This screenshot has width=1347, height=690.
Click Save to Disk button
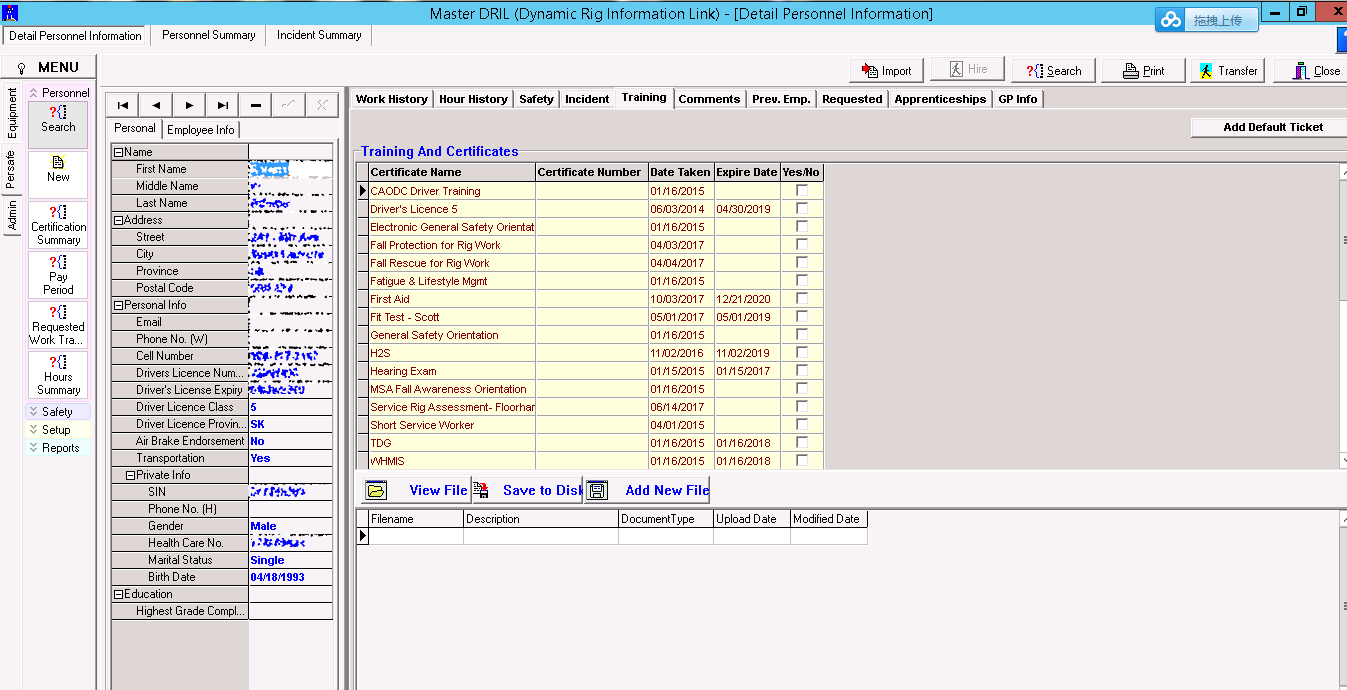[x=528, y=490]
